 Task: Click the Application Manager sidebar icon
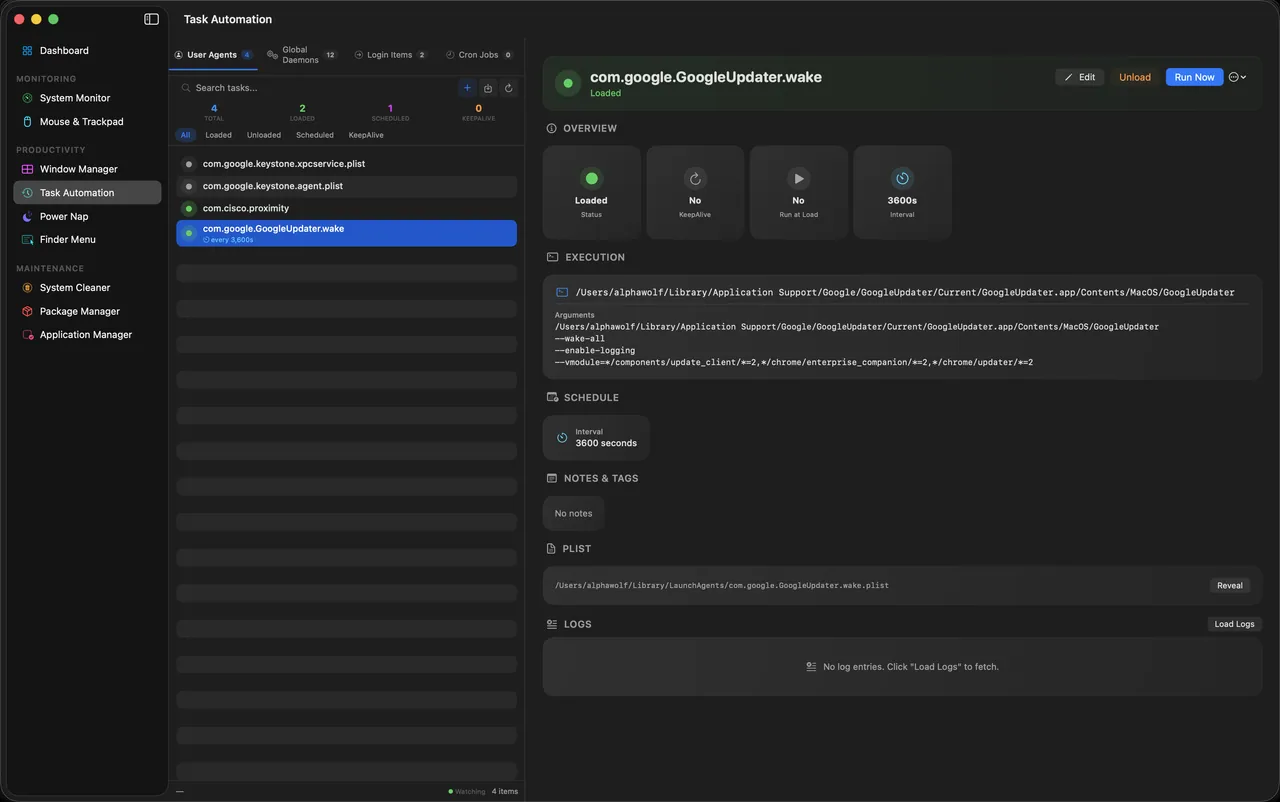27,335
